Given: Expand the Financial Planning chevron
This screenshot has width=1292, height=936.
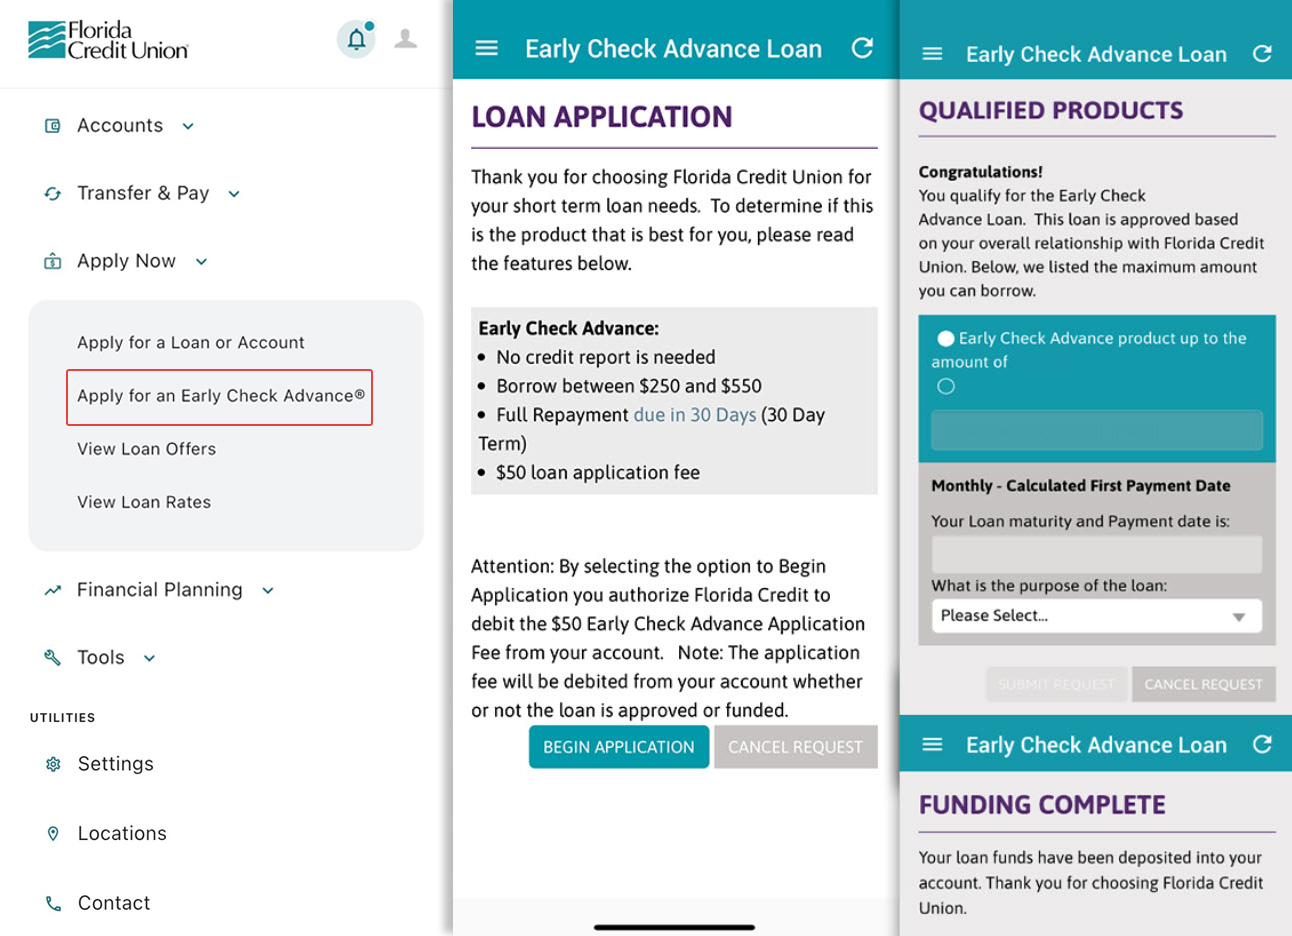Looking at the screenshot, I should coord(268,591).
